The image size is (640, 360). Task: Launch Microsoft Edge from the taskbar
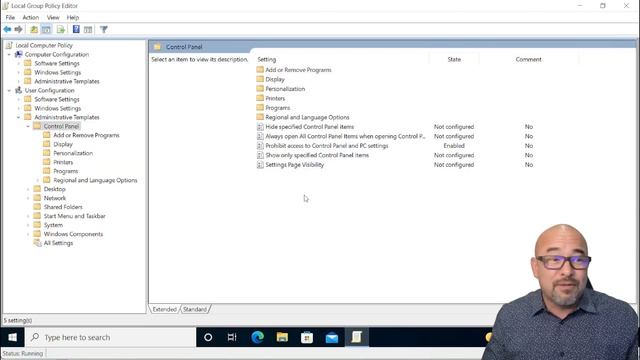click(258, 337)
